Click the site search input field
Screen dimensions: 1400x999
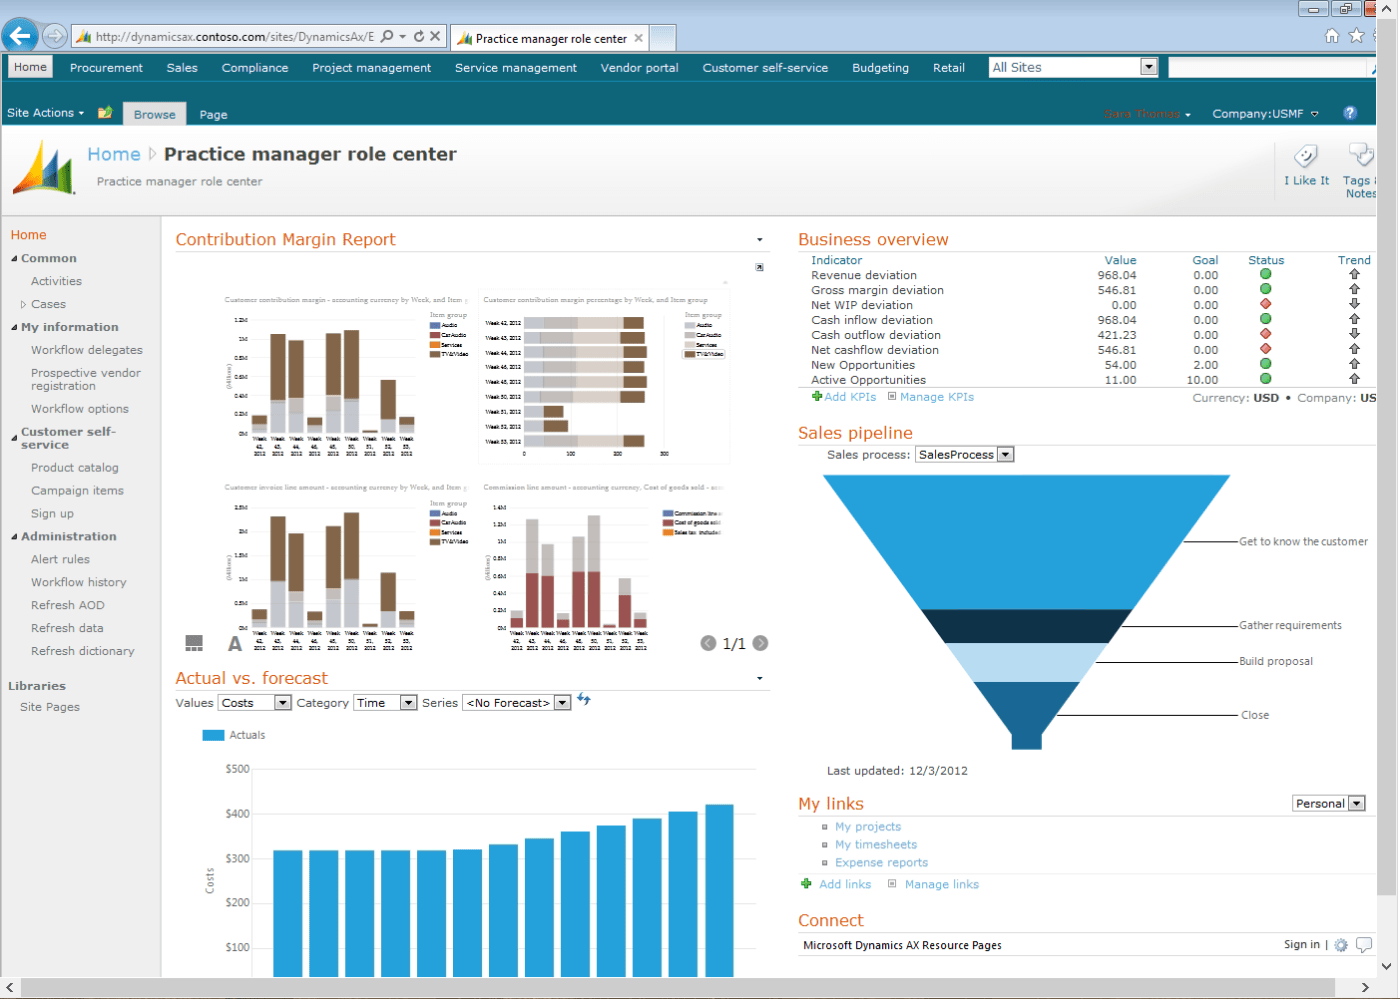1266,68
